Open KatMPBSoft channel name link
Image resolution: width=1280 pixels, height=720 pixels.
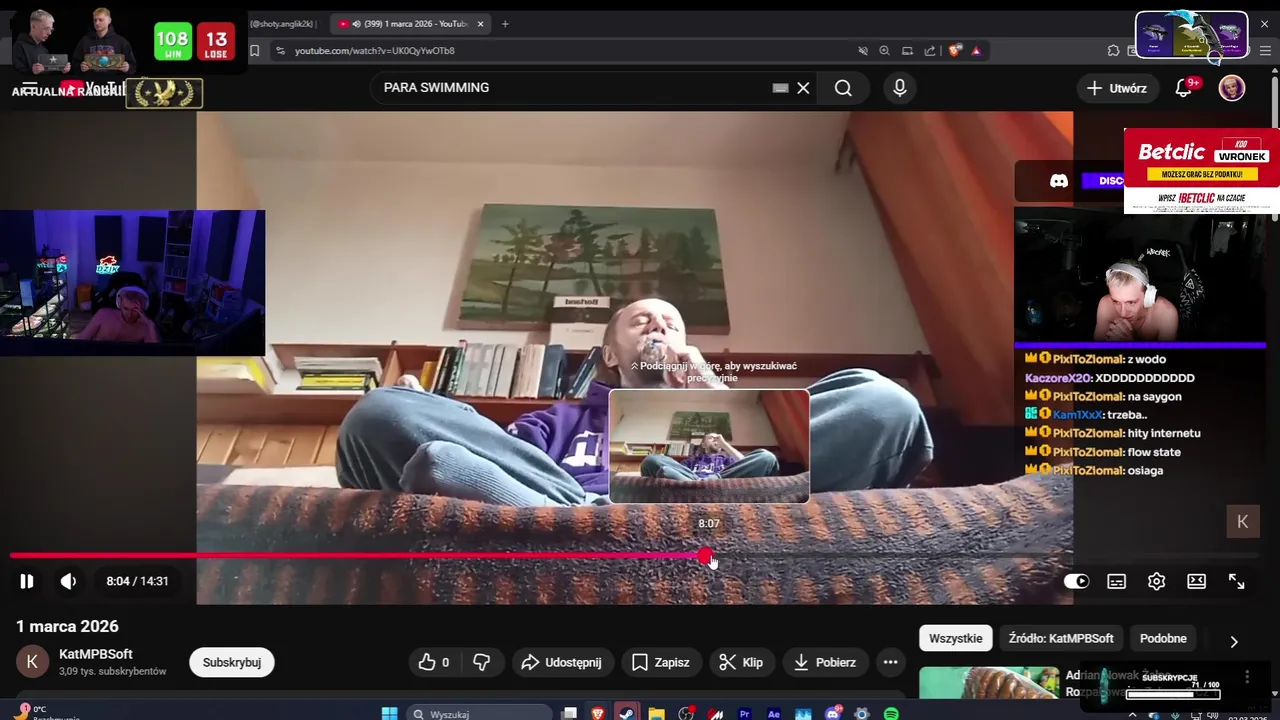click(96, 654)
